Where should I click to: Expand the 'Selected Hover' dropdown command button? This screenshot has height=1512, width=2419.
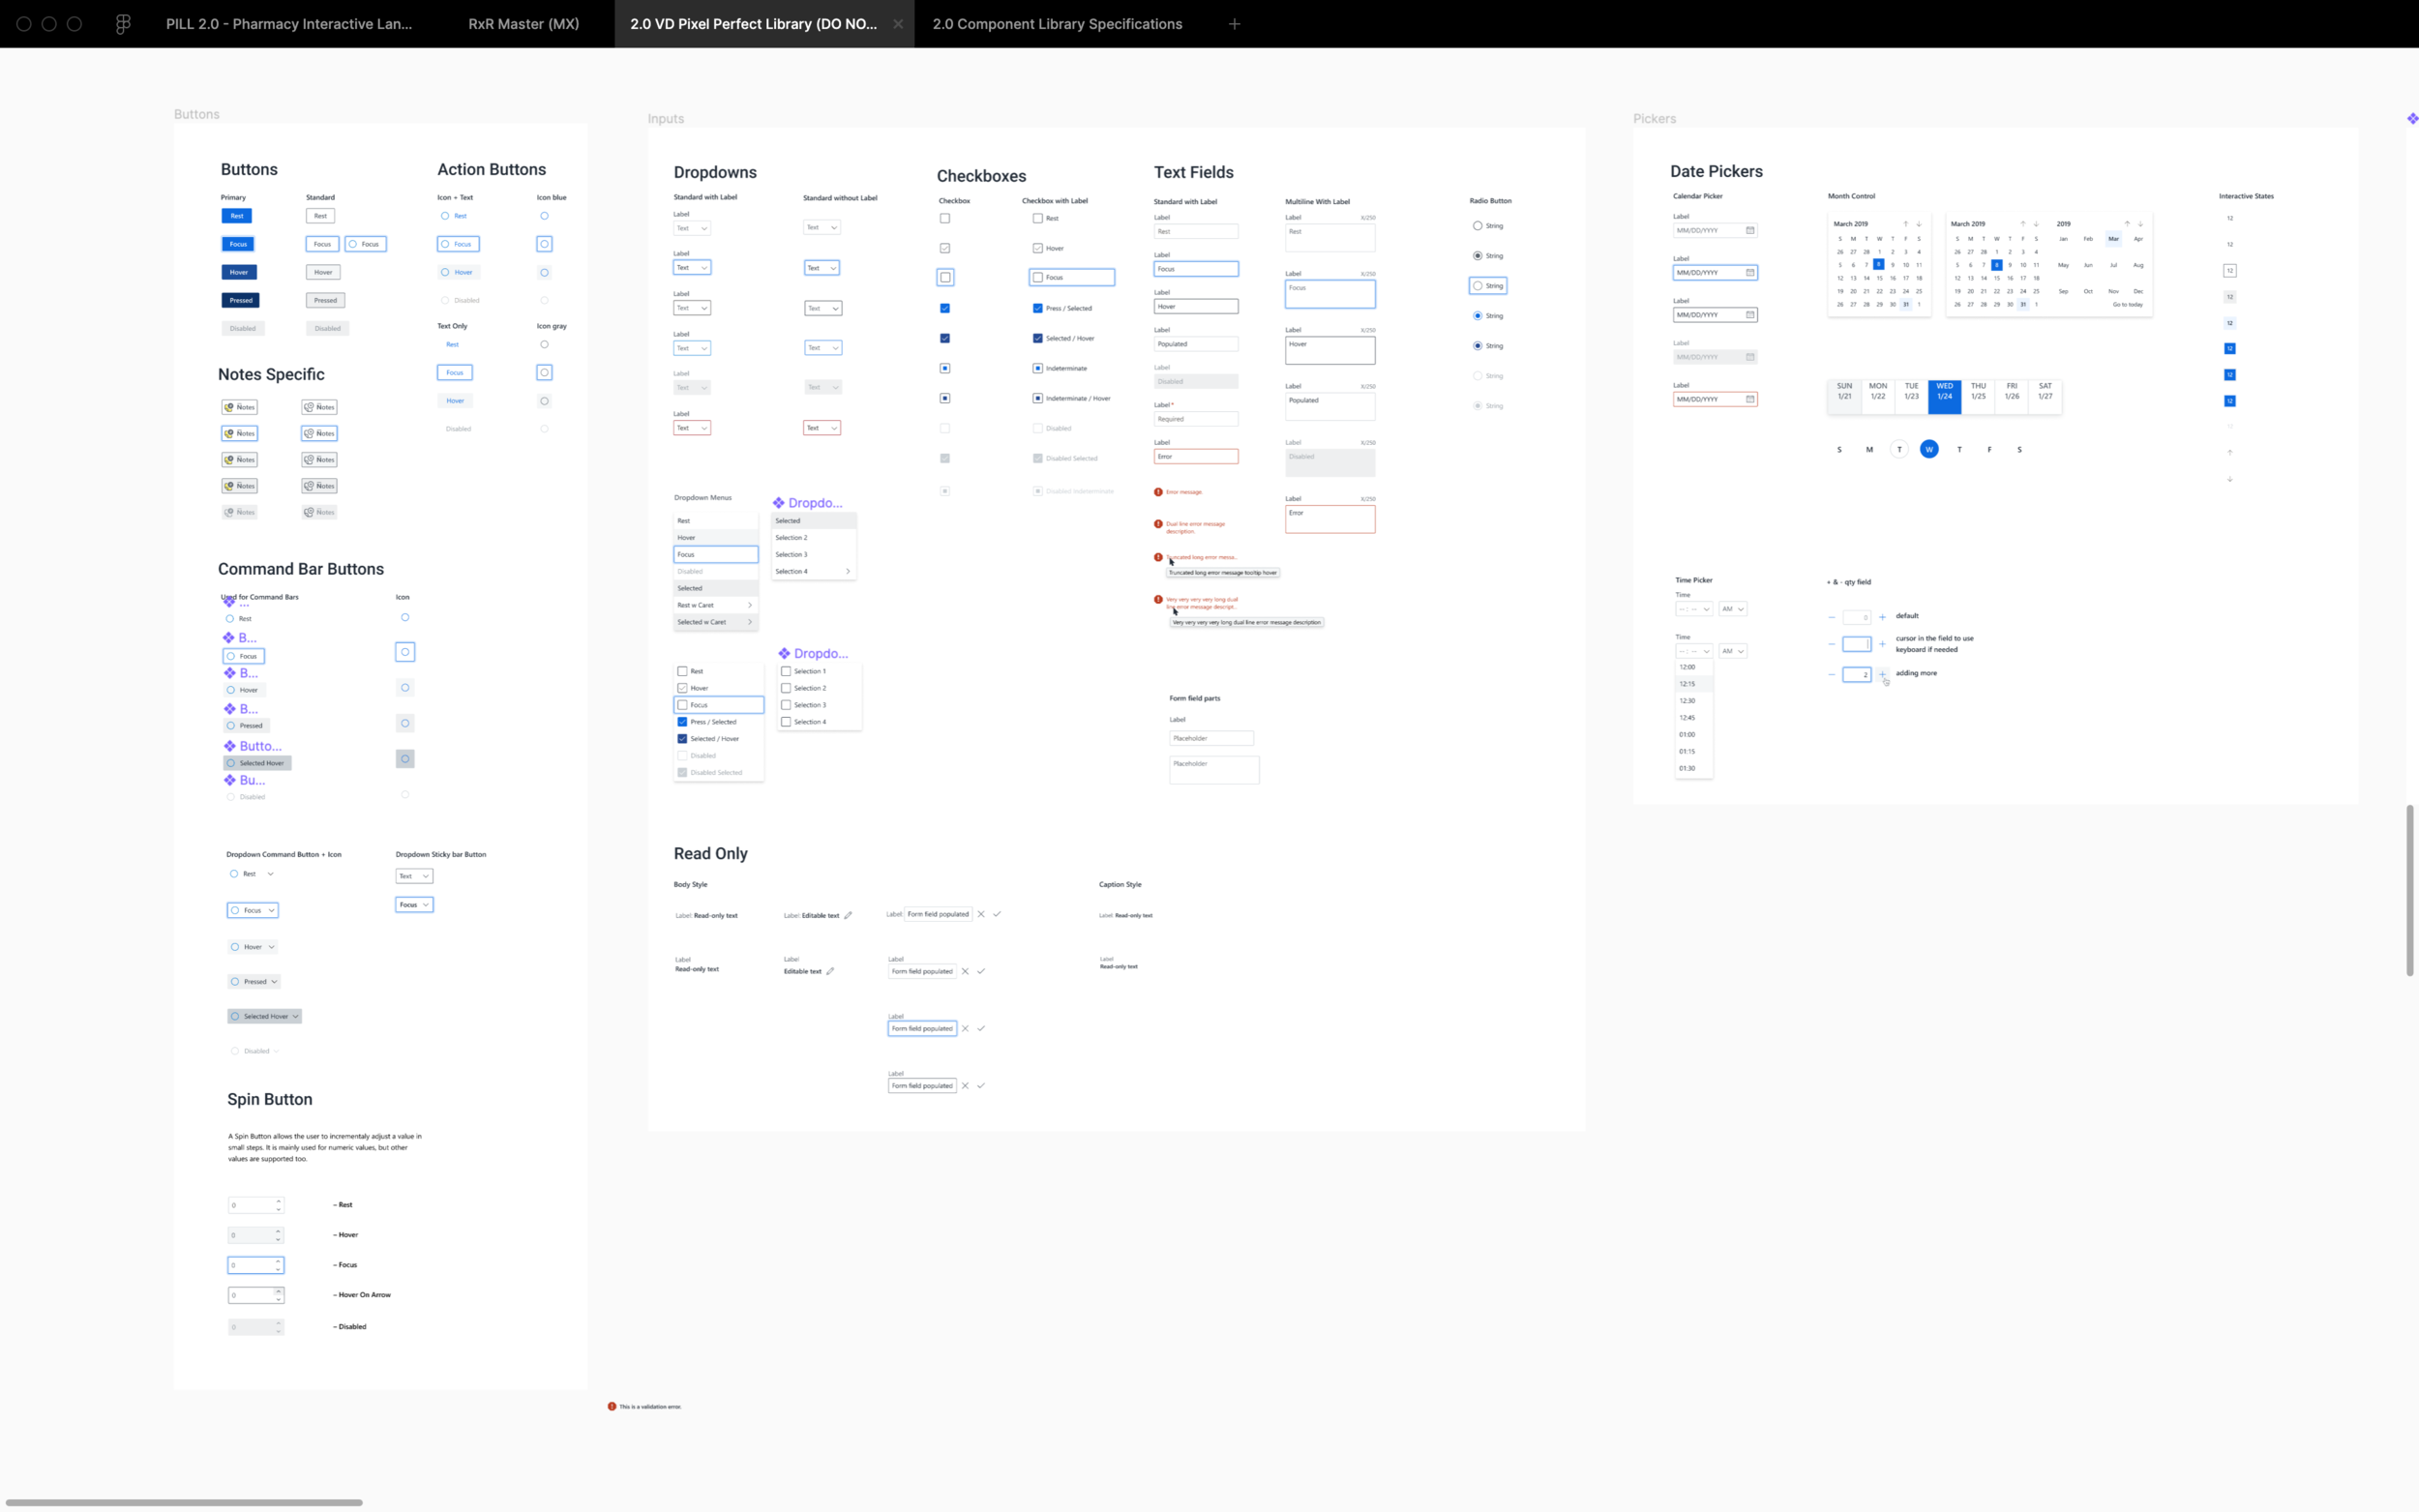coord(264,1016)
